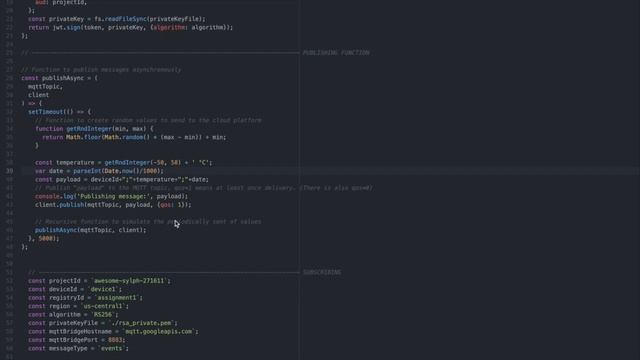Click the 'const projectId = awesome-sylph-271611' line
This screenshot has width=640, height=360.
click(99, 281)
